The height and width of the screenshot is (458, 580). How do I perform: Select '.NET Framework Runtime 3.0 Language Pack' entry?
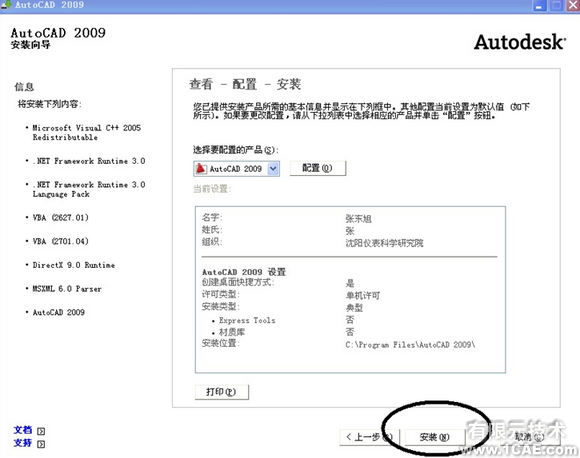pos(89,189)
